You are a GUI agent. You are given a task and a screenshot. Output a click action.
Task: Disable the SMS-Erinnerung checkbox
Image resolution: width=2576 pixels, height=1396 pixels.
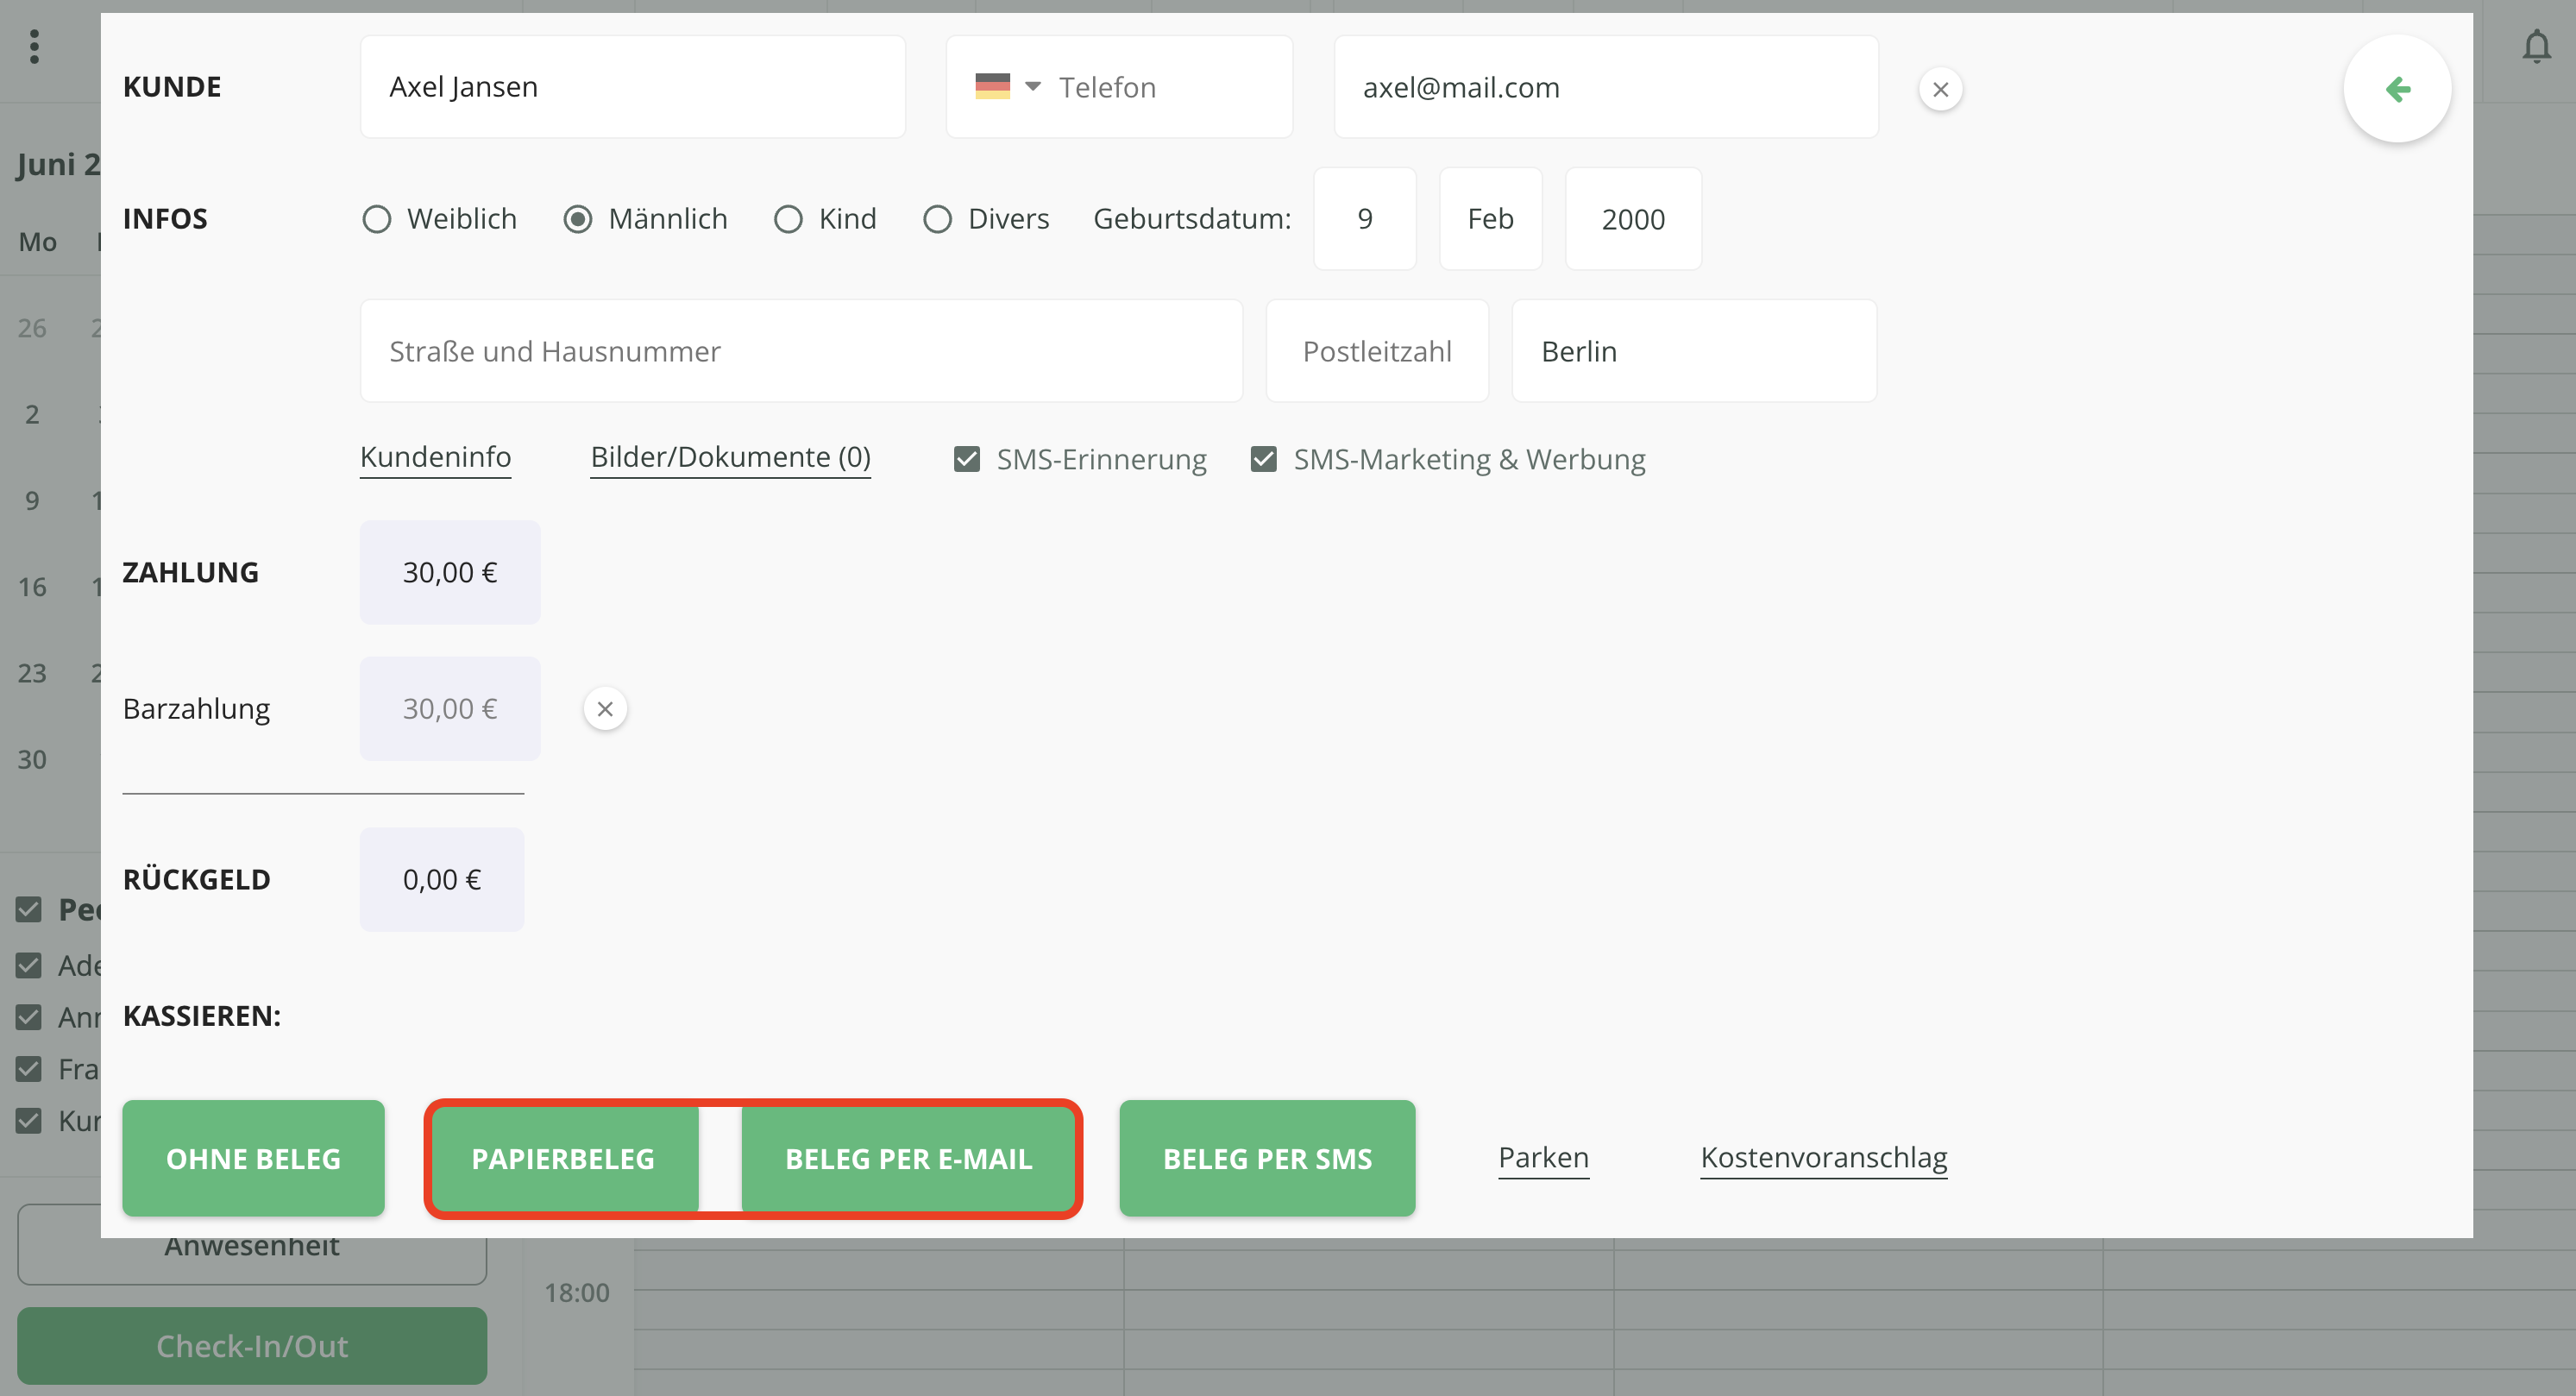966,458
